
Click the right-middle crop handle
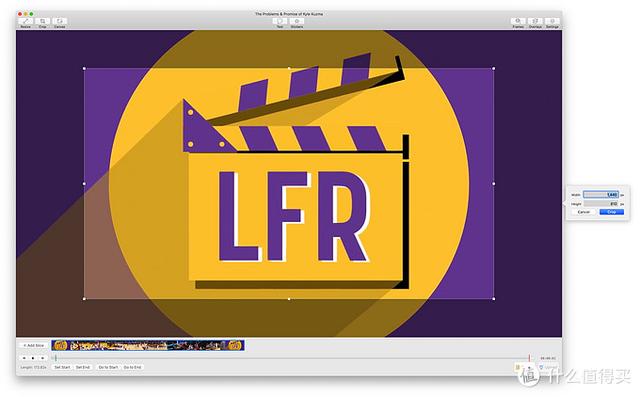coord(493,184)
